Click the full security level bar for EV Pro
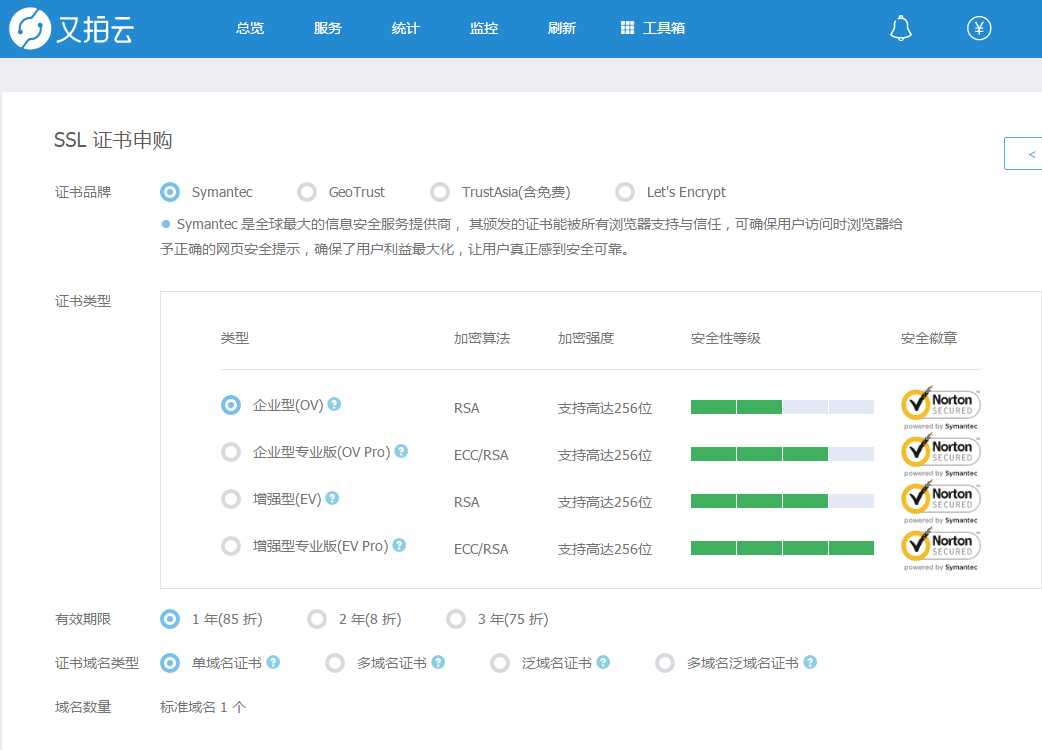 tap(782, 548)
